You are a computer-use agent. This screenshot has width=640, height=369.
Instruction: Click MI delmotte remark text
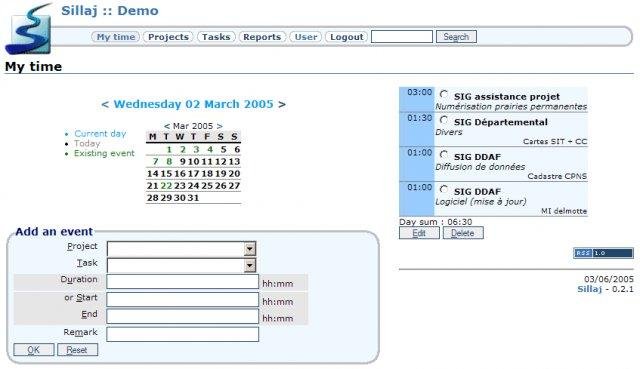coord(564,211)
